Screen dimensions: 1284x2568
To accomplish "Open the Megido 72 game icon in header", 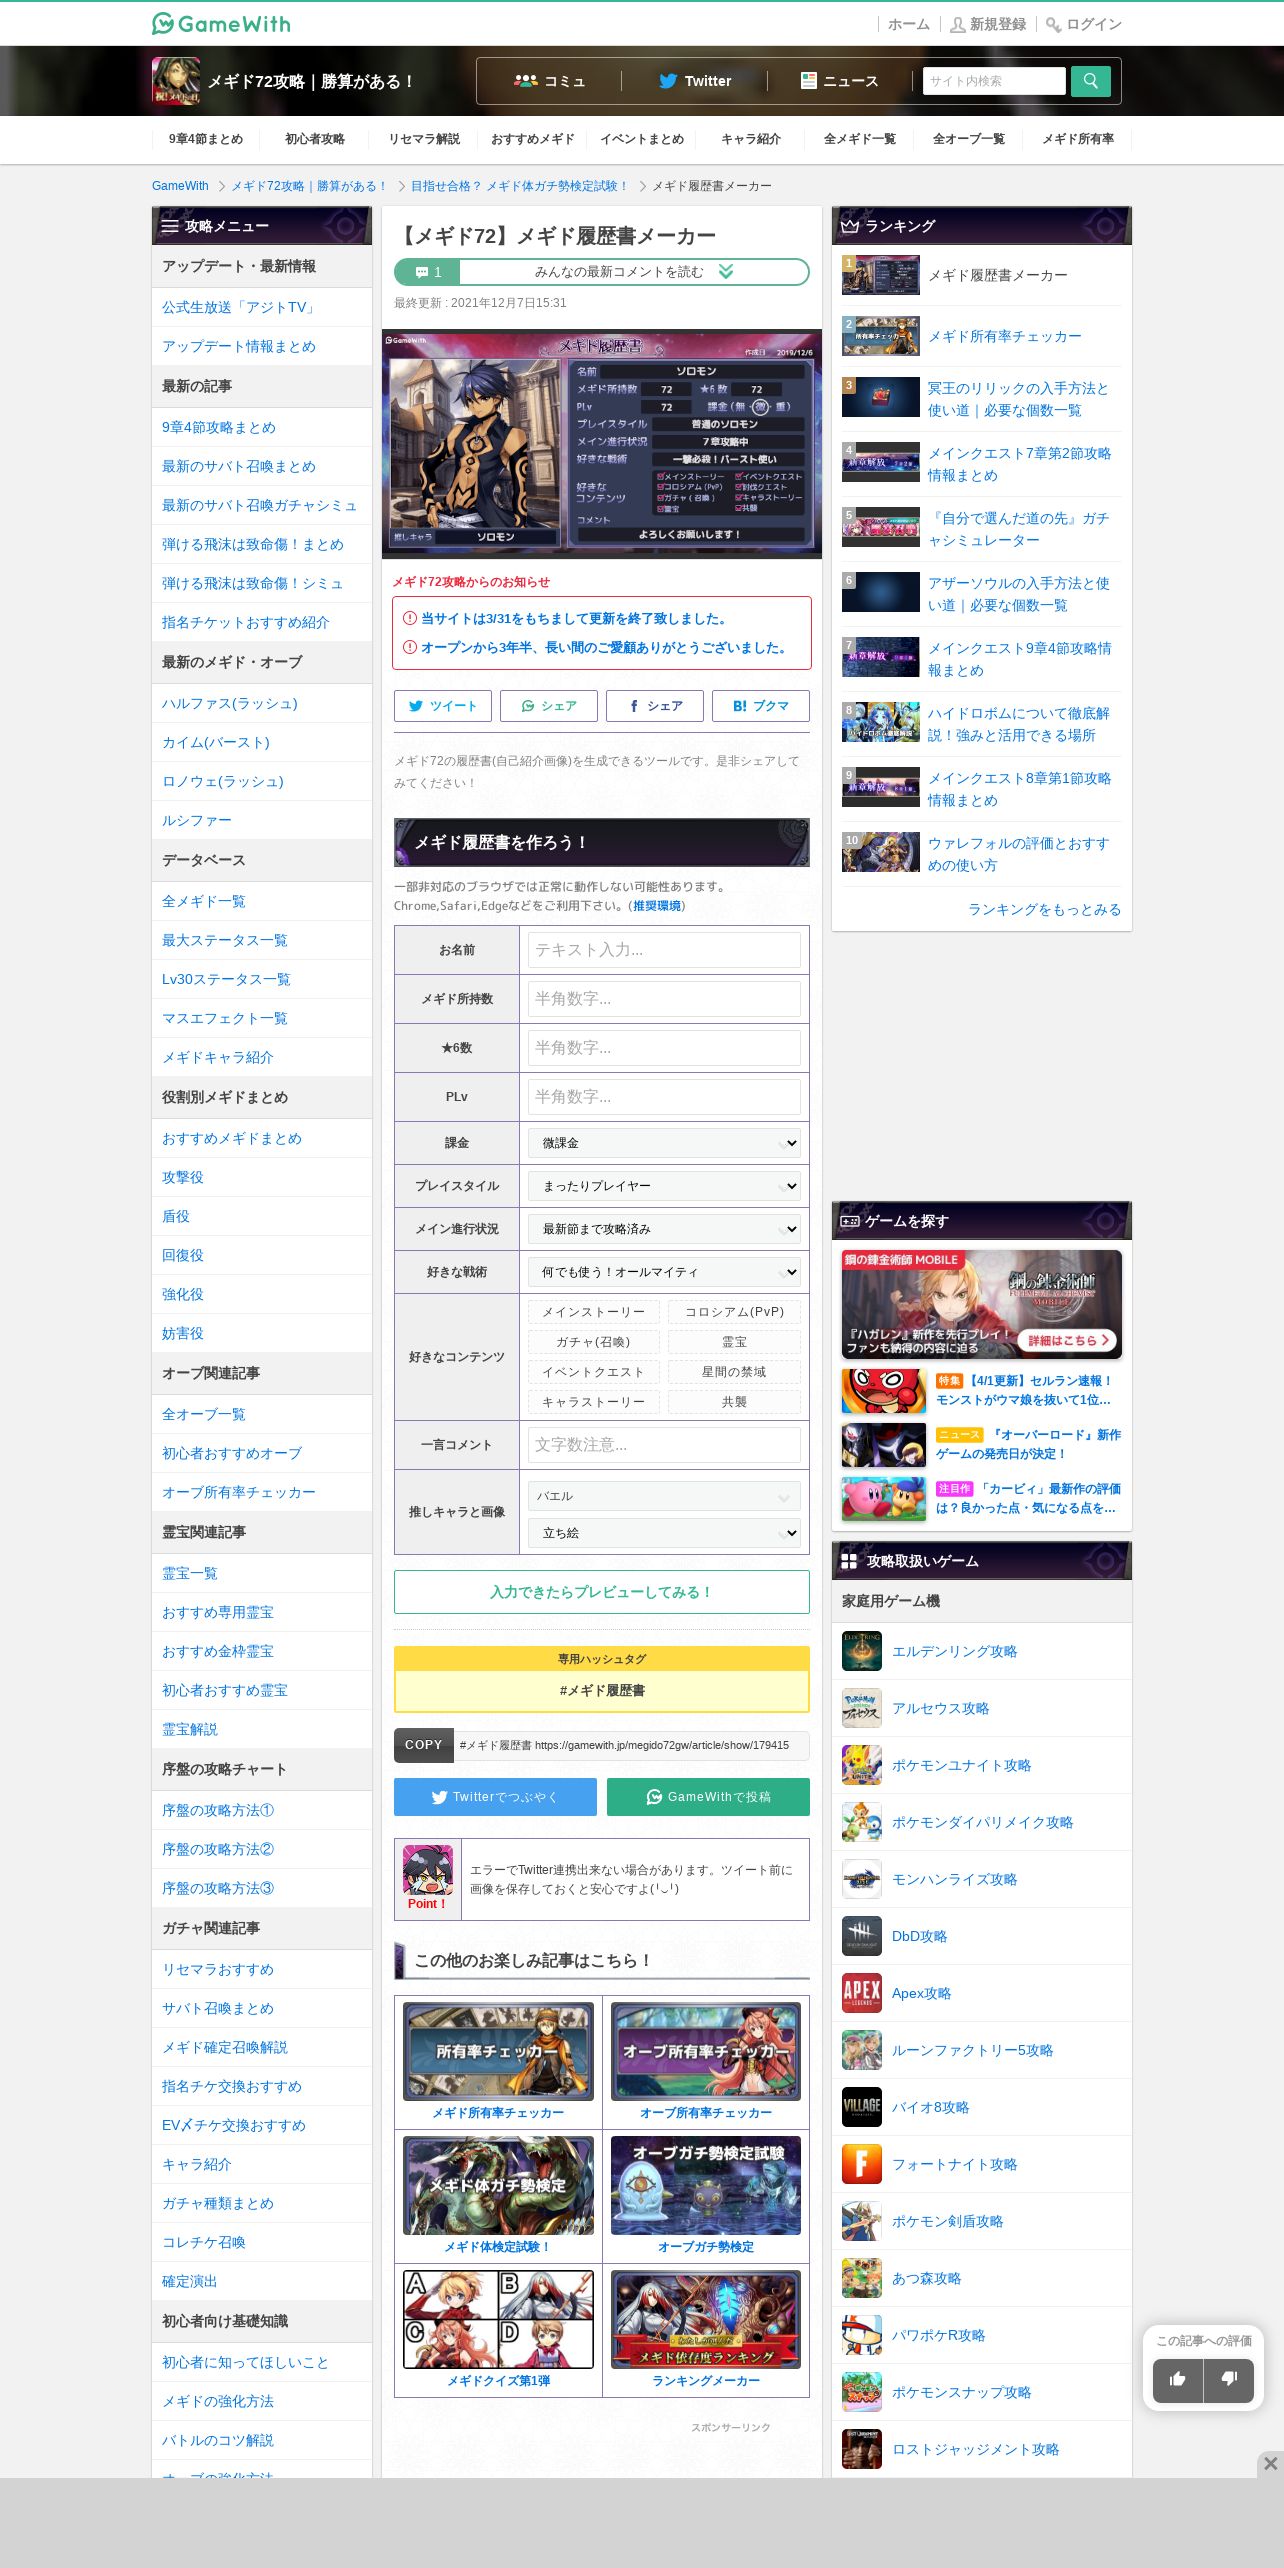I will [x=176, y=81].
